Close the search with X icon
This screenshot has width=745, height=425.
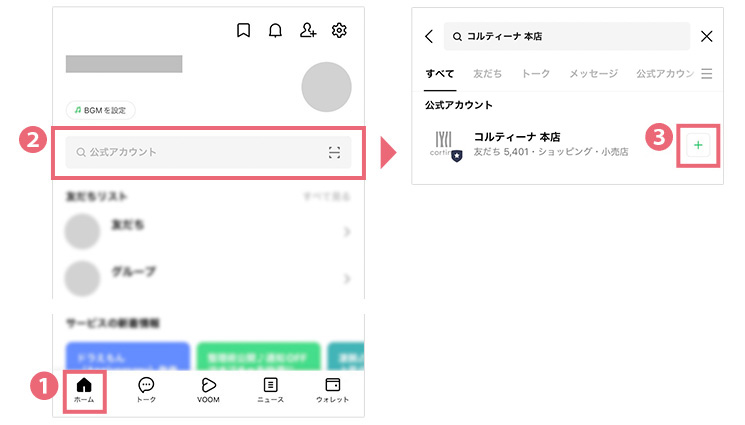coord(707,36)
